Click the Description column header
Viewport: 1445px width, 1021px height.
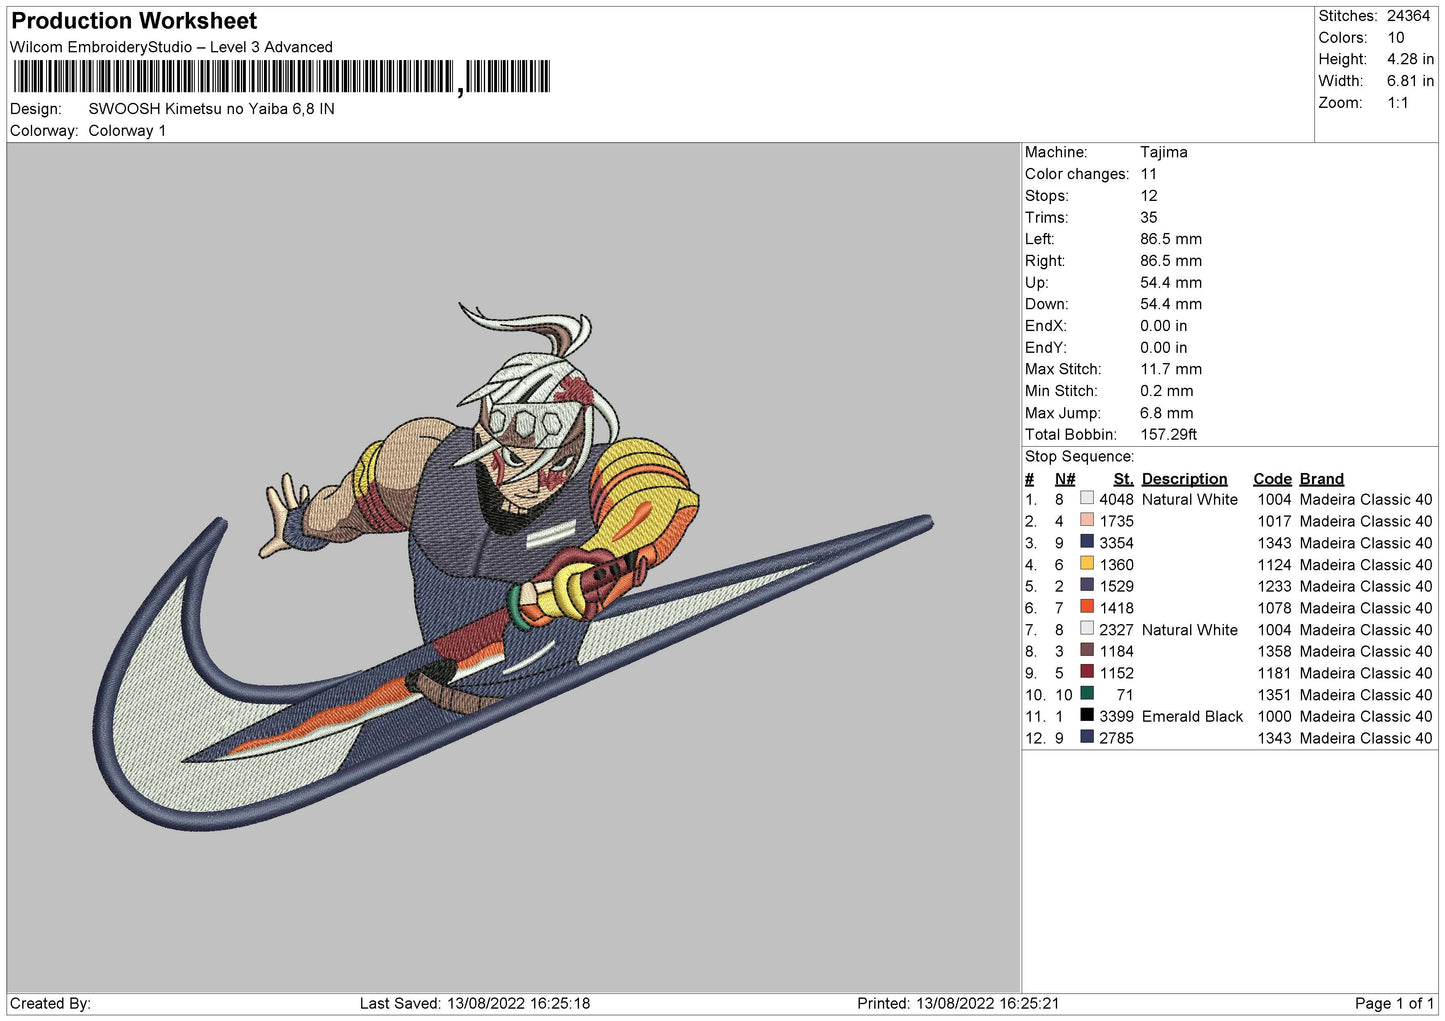pyautogui.click(x=1184, y=479)
